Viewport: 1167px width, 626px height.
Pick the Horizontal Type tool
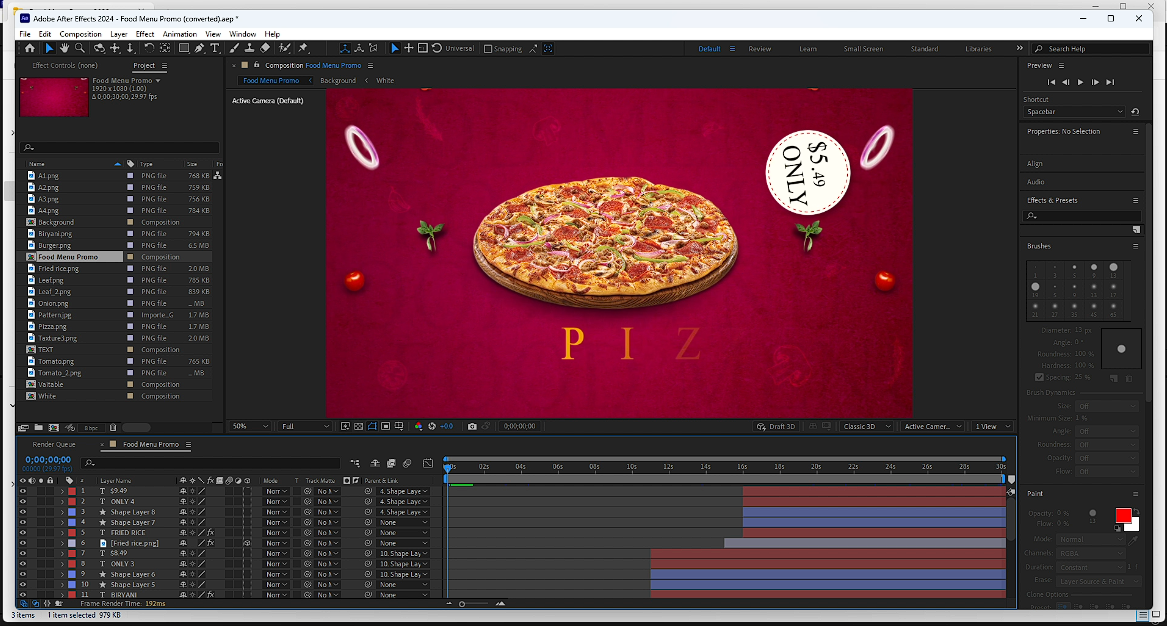click(x=215, y=48)
